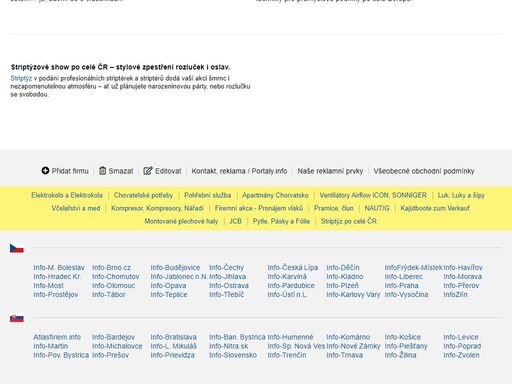Viewport: 512px width, 384px height.
Task: Open Chovatelské potřeby link
Action: point(143,195)
